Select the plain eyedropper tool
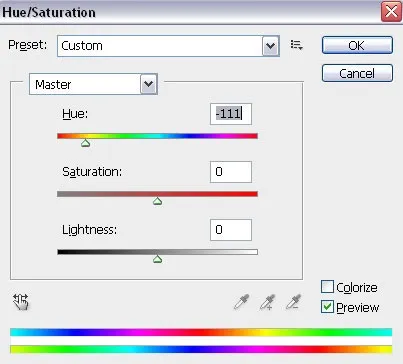 point(241,302)
